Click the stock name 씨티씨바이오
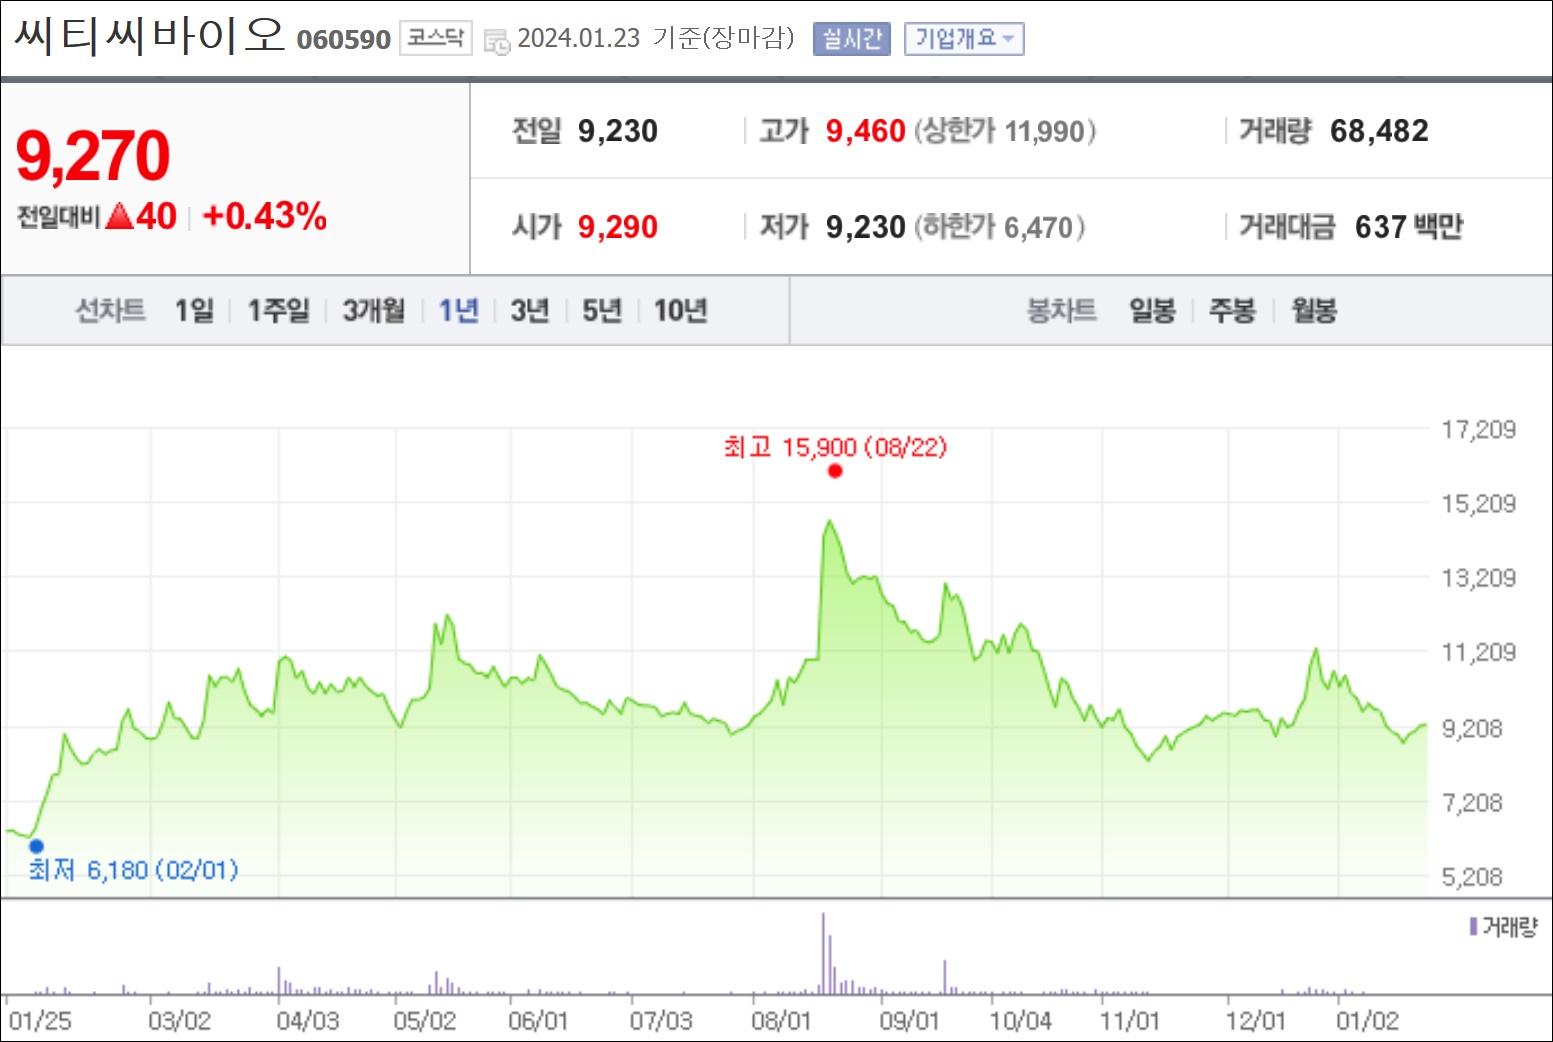Screen dimensions: 1553x1042 point(150,35)
